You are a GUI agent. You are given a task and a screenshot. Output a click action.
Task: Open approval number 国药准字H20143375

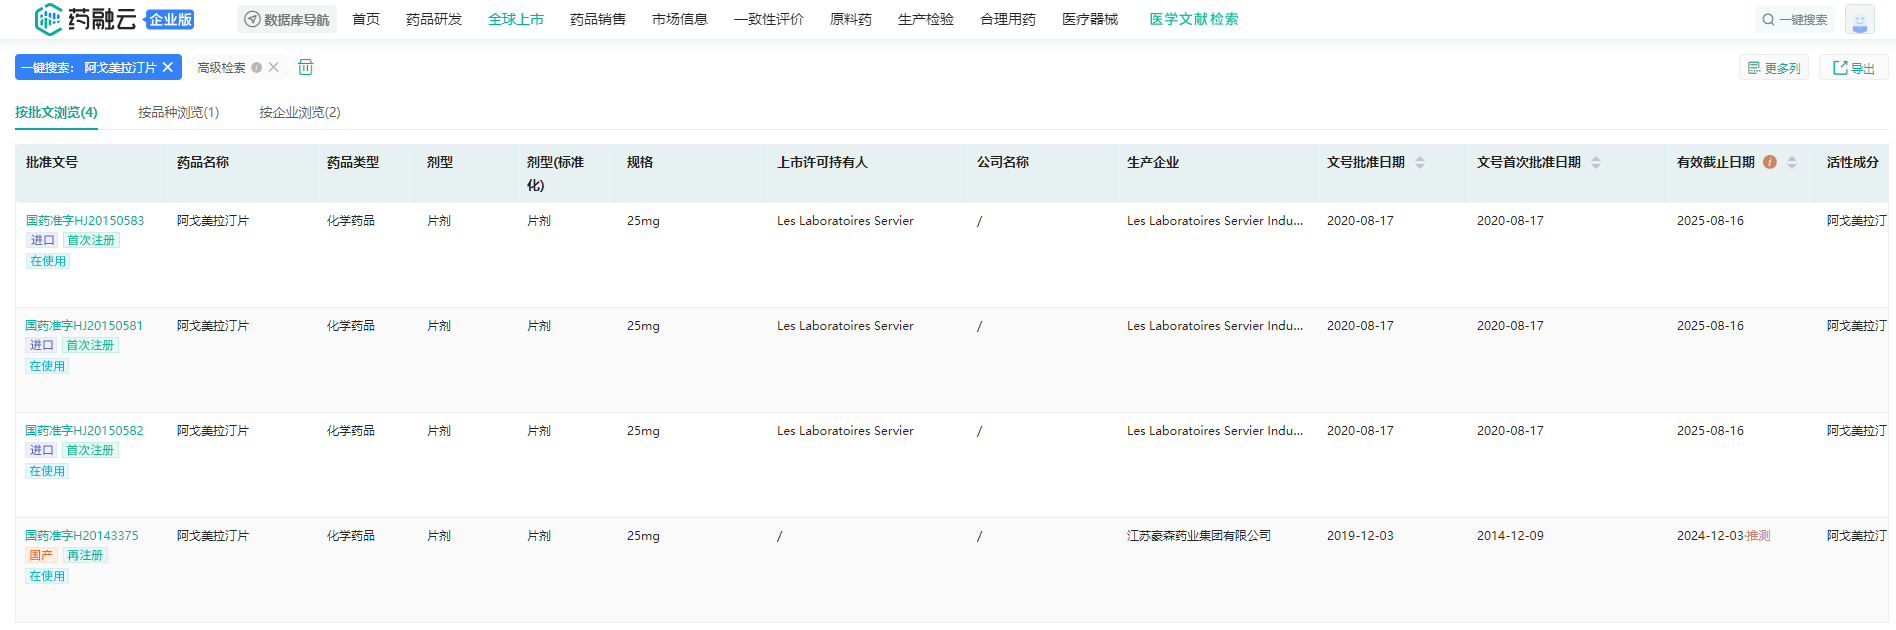(x=82, y=536)
